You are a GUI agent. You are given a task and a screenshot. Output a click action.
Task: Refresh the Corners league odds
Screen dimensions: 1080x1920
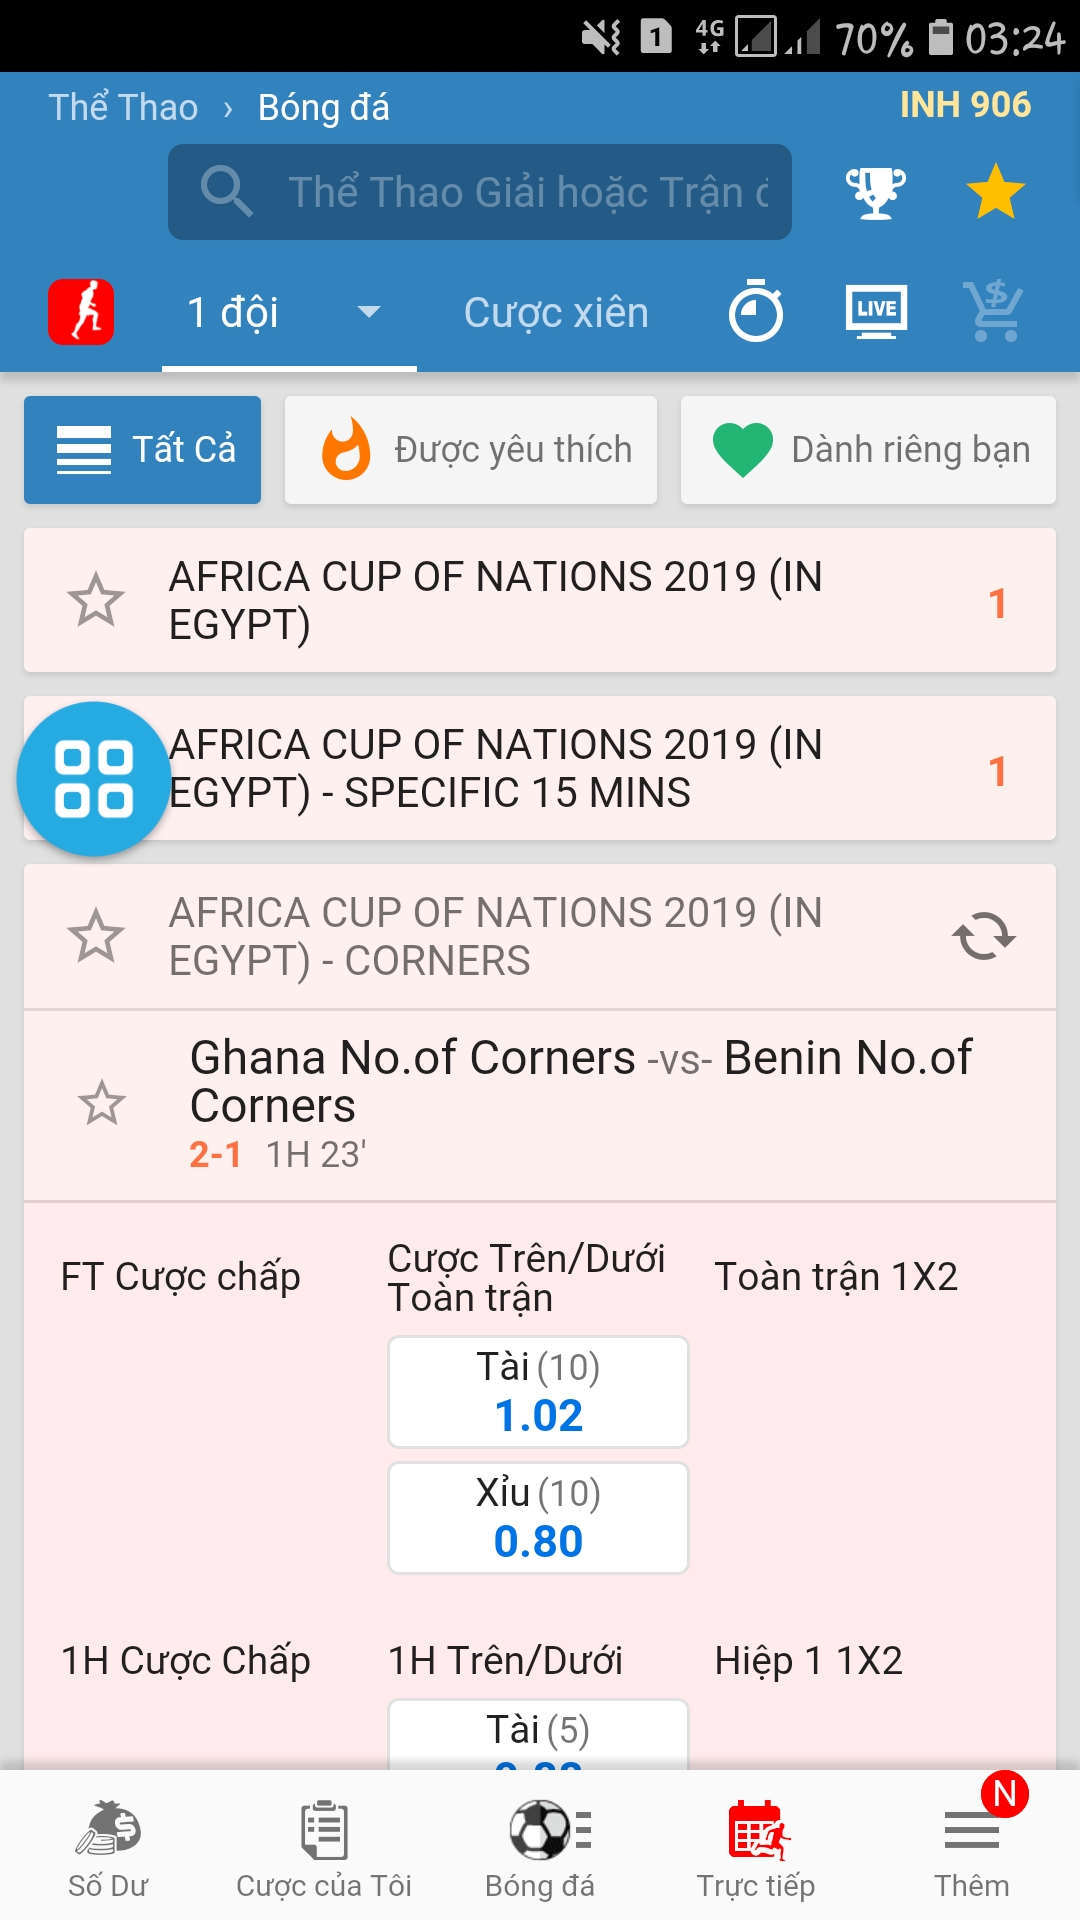click(984, 937)
